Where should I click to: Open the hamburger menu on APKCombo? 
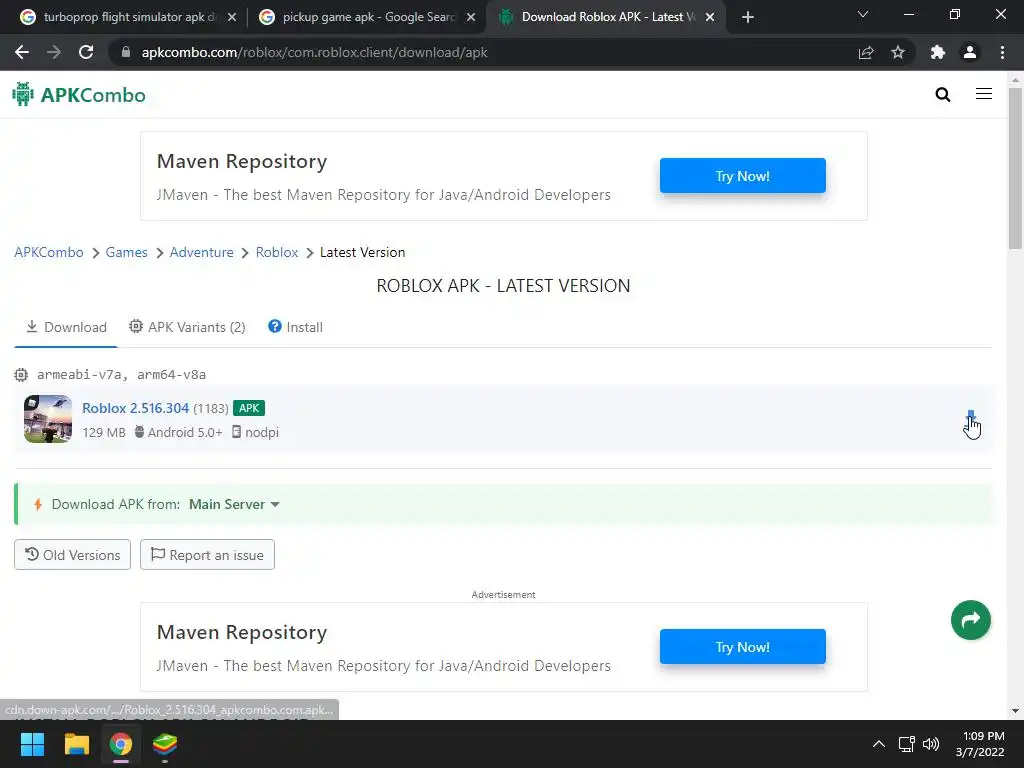click(x=984, y=94)
